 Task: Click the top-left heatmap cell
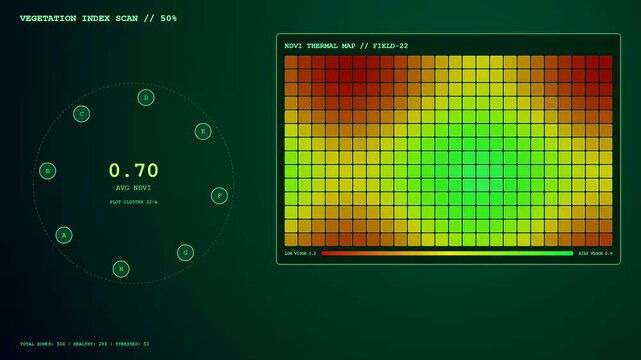point(291,62)
